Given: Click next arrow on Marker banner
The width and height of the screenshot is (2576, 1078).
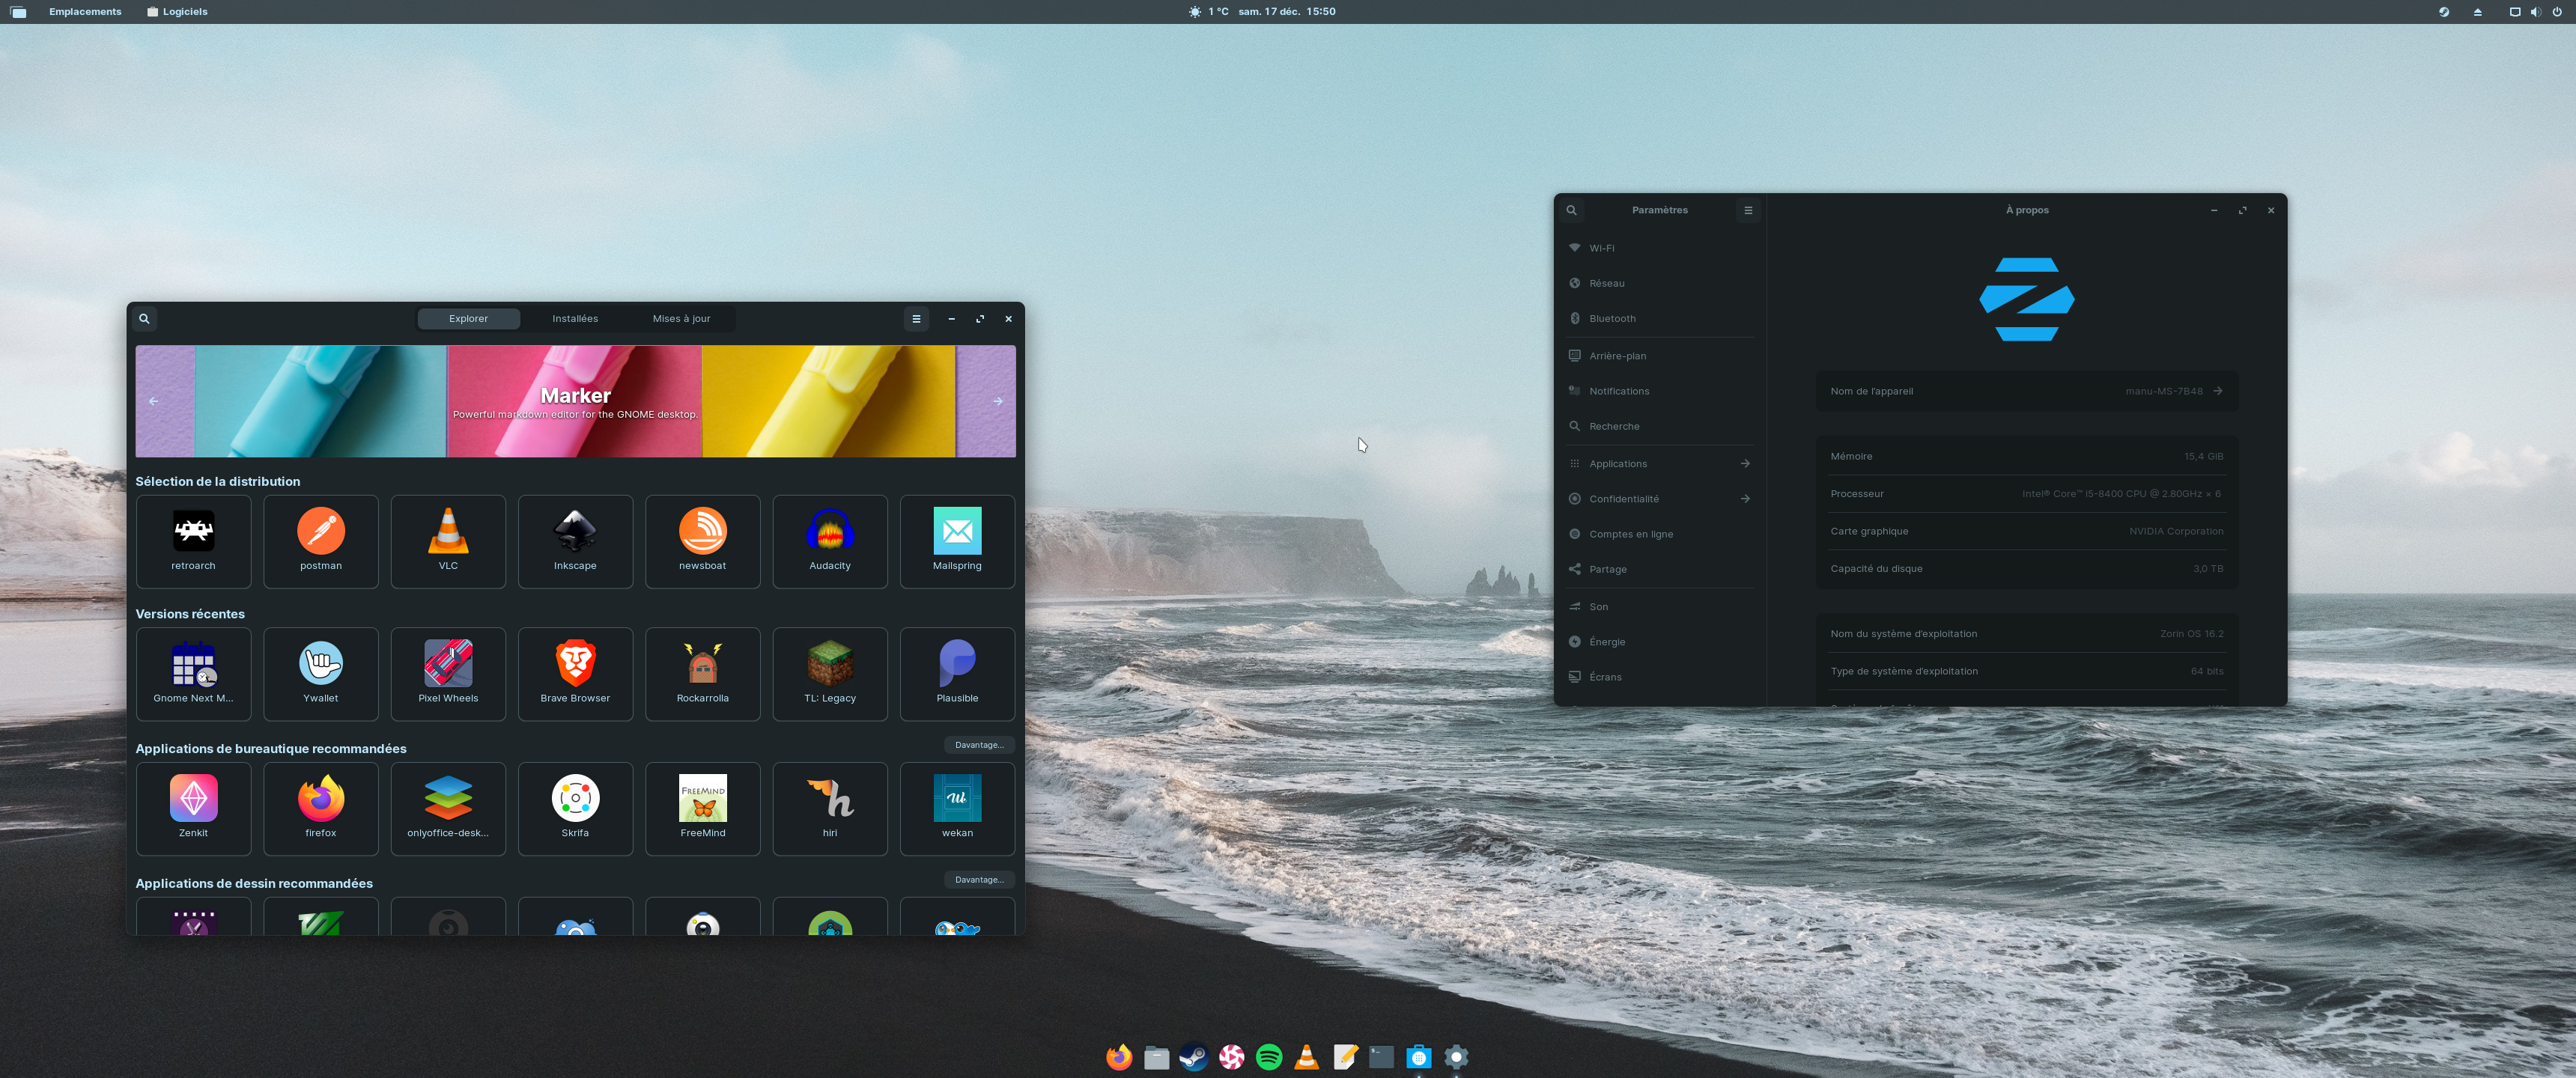Looking at the screenshot, I should [997, 401].
